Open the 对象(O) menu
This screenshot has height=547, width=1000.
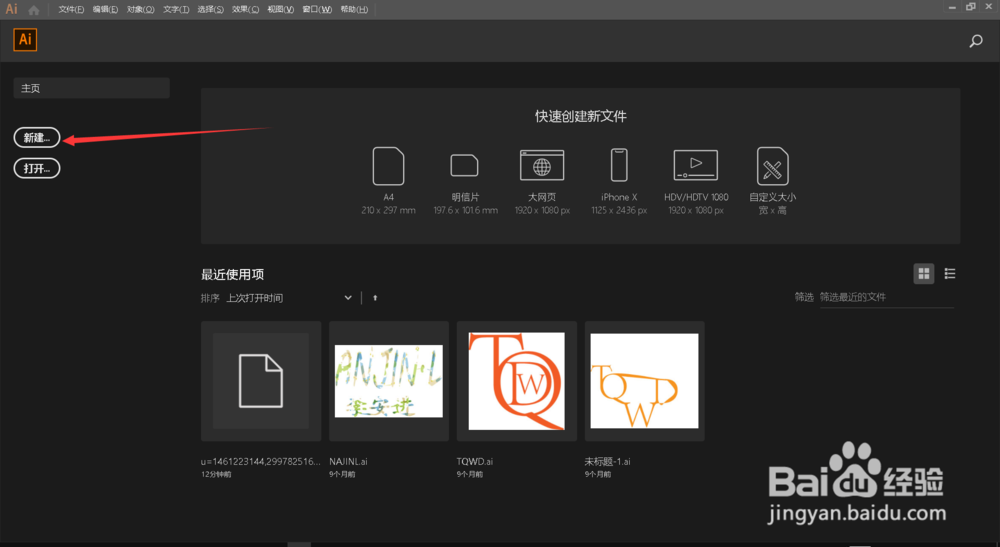click(140, 10)
